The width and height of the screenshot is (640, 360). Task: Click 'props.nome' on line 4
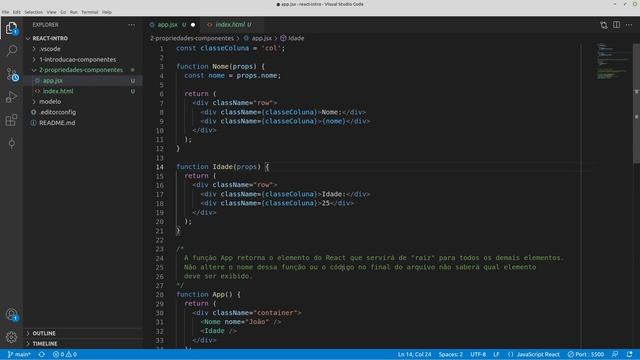257,76
